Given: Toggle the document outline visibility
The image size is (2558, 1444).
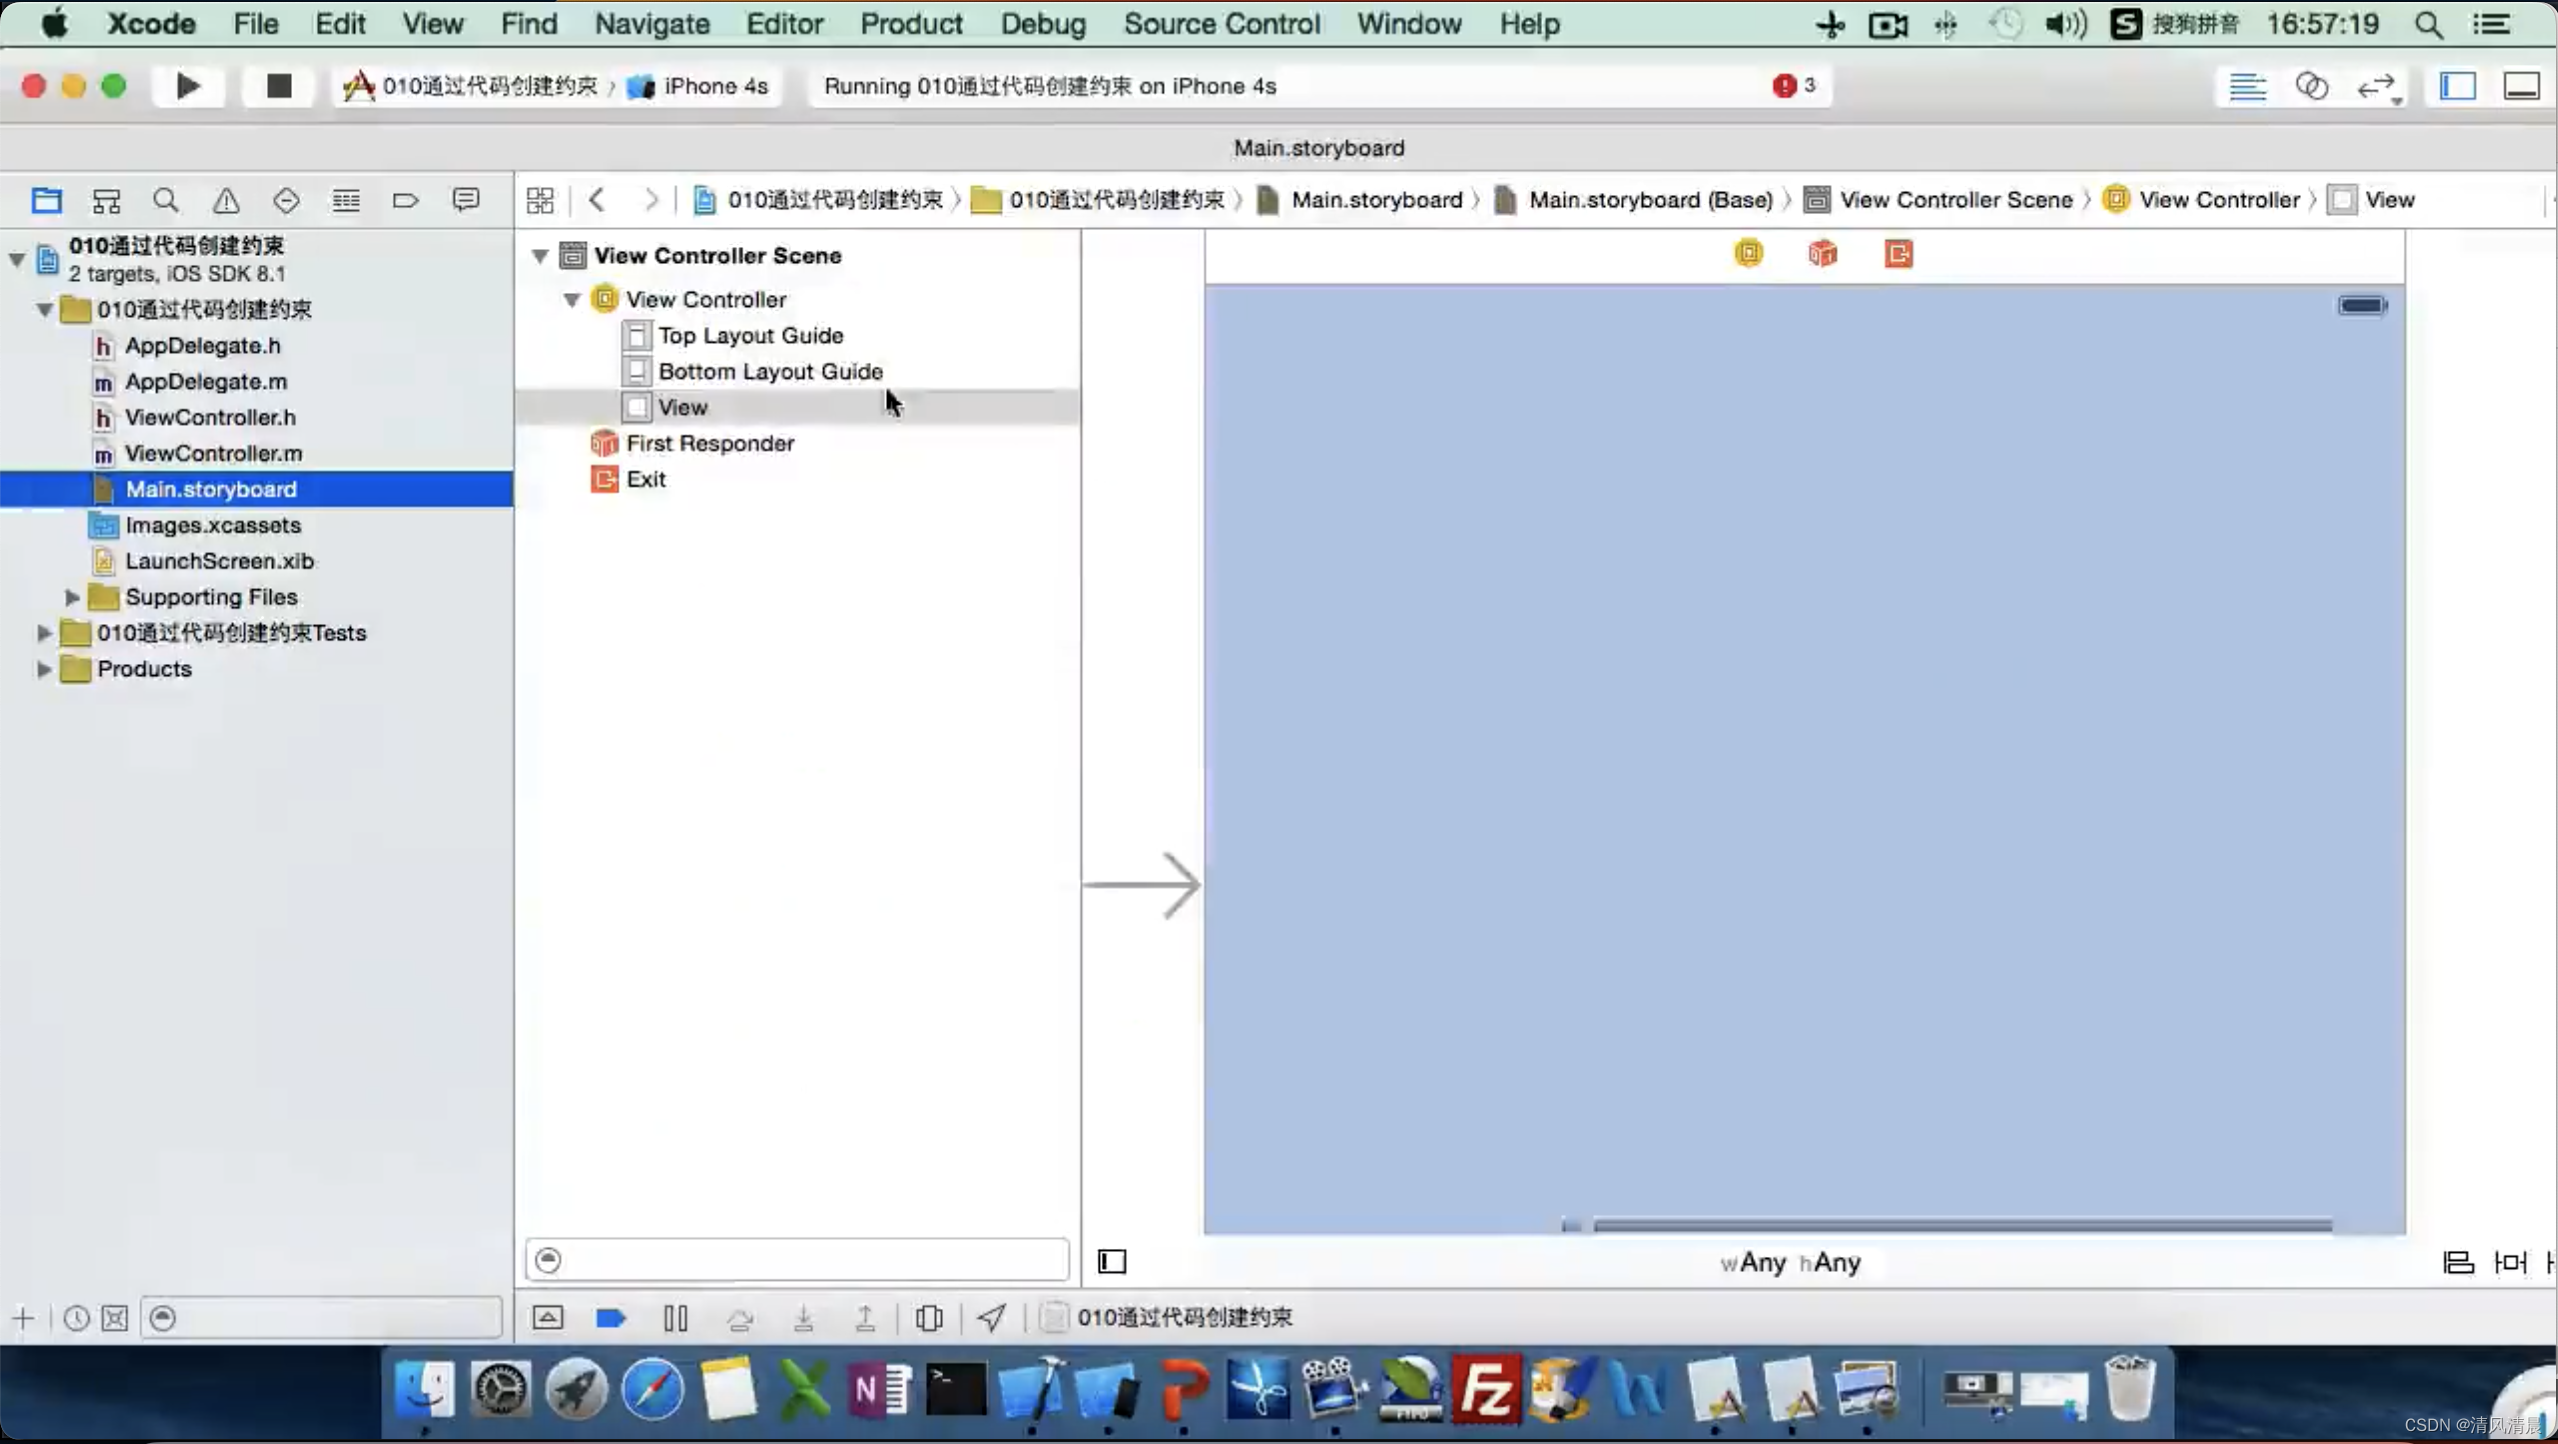Looking at the screenshot, I should 1112,1262.
